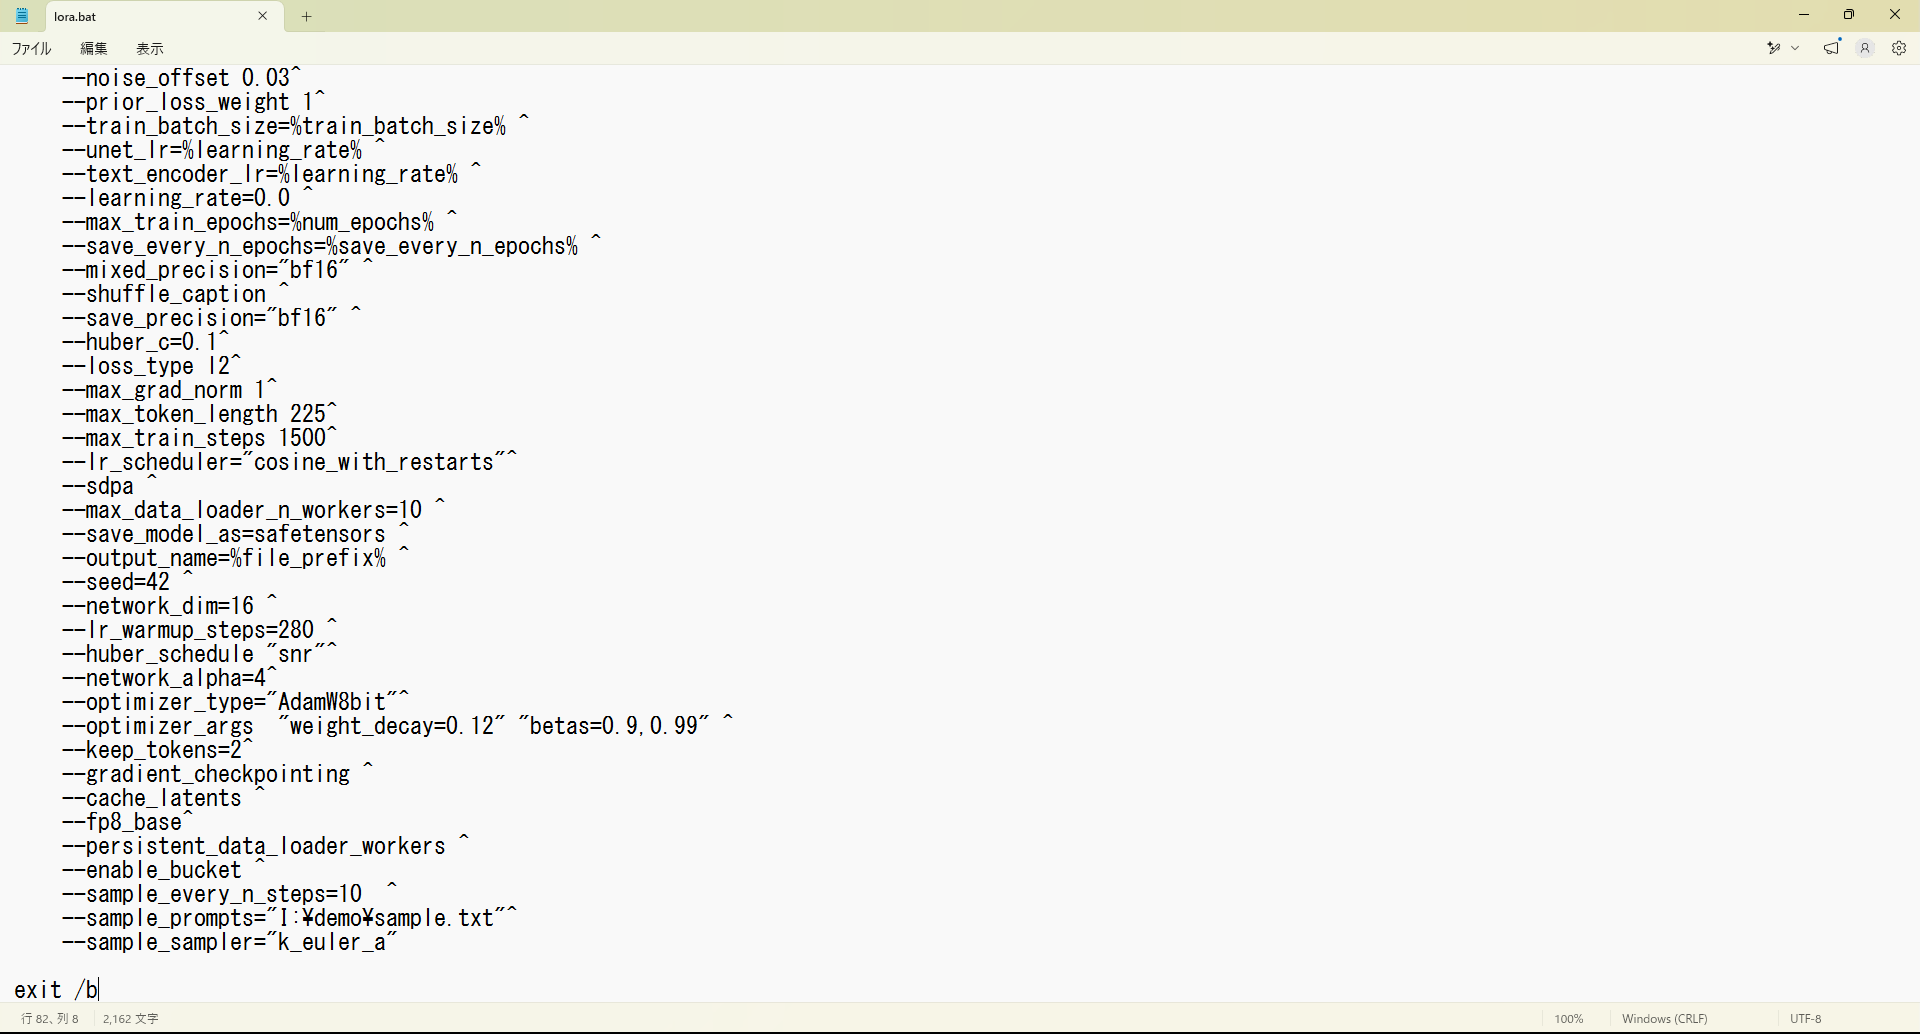Add a new tab with plus button
Viewport: 1920px width, 1034px height.
click(x=307, y=16)
